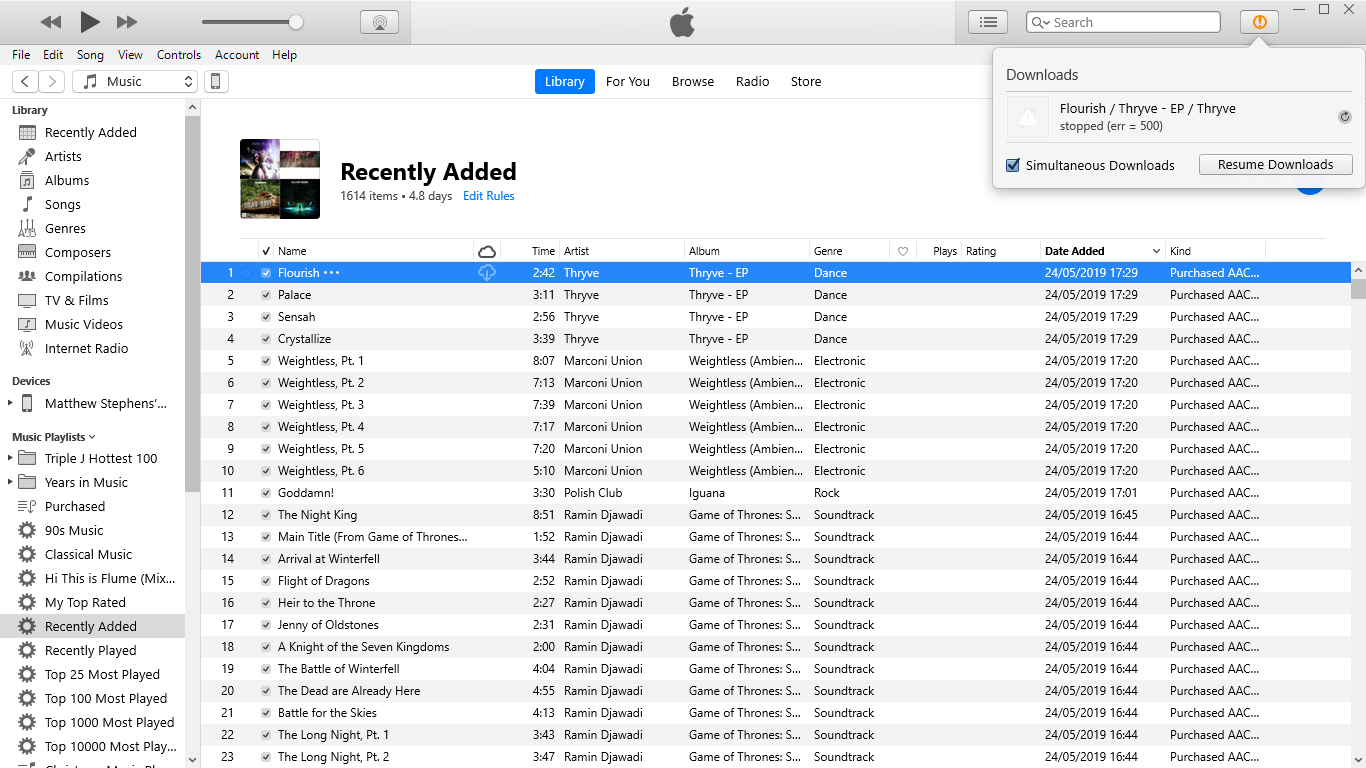This screenshot has height=768, width=1366.
Task: Switch to the For You tab
Action: (628, 82)
